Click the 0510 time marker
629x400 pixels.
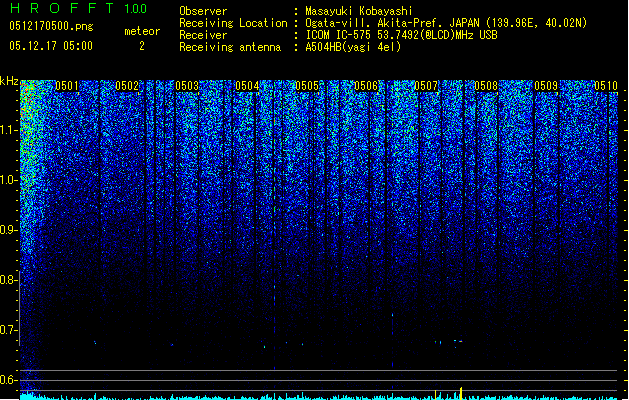pyautogui.click(x=606, y=86)
